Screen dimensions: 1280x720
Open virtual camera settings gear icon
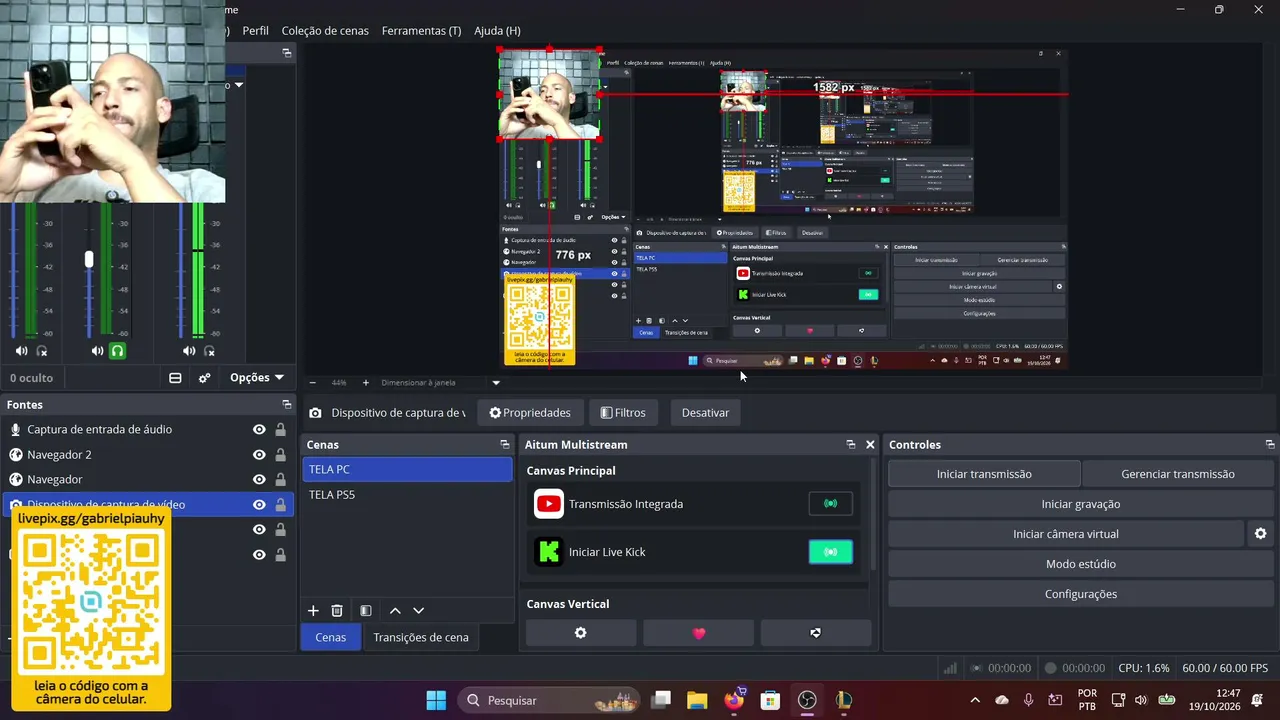(1260, 534)
